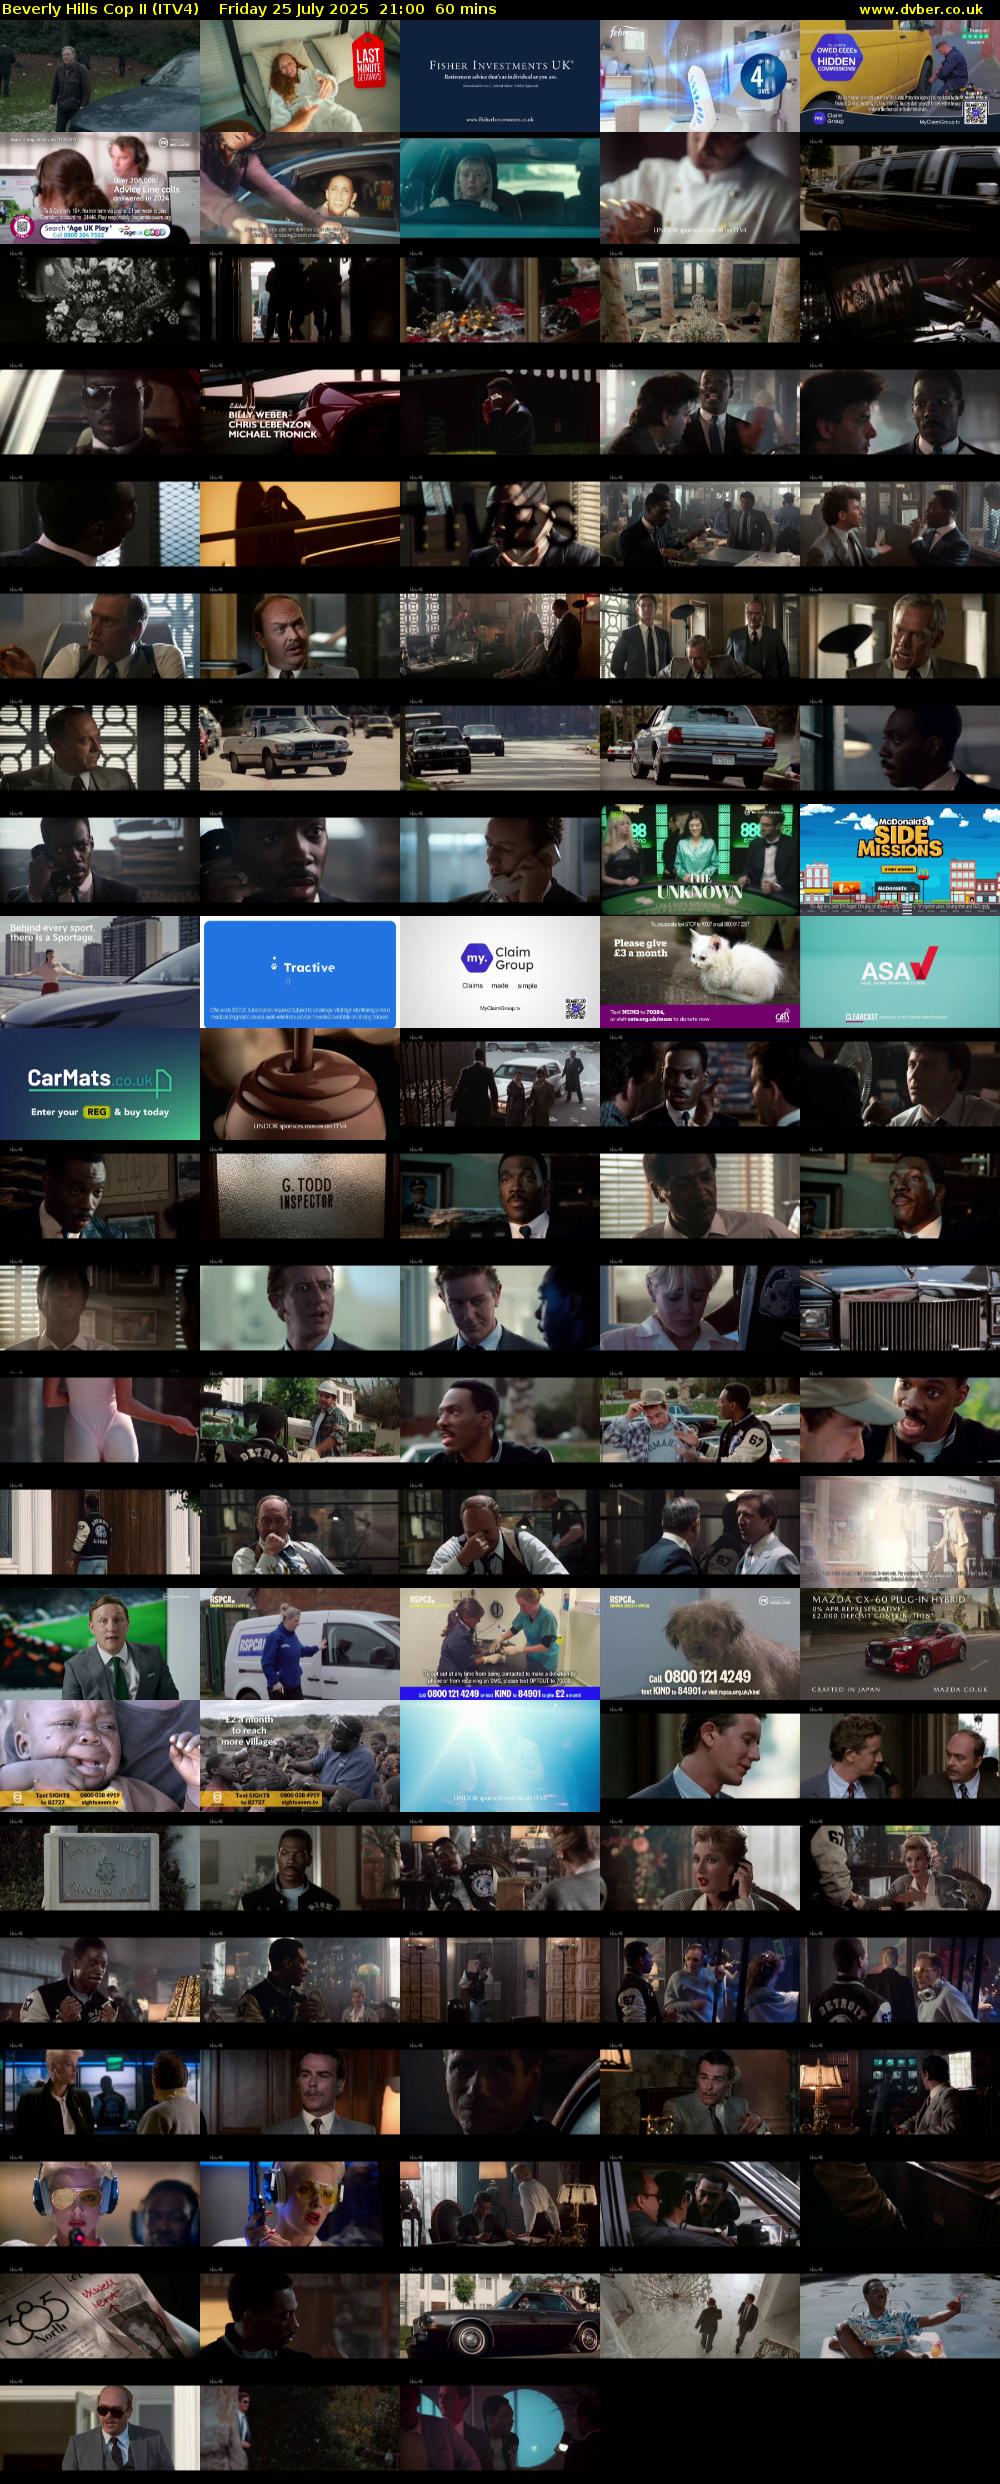This screenshot has width=1000, height=2484.
Task: Open the Mazda CX-60 Plug-in Hybrid thumbnail
Action: point(900,1644)
